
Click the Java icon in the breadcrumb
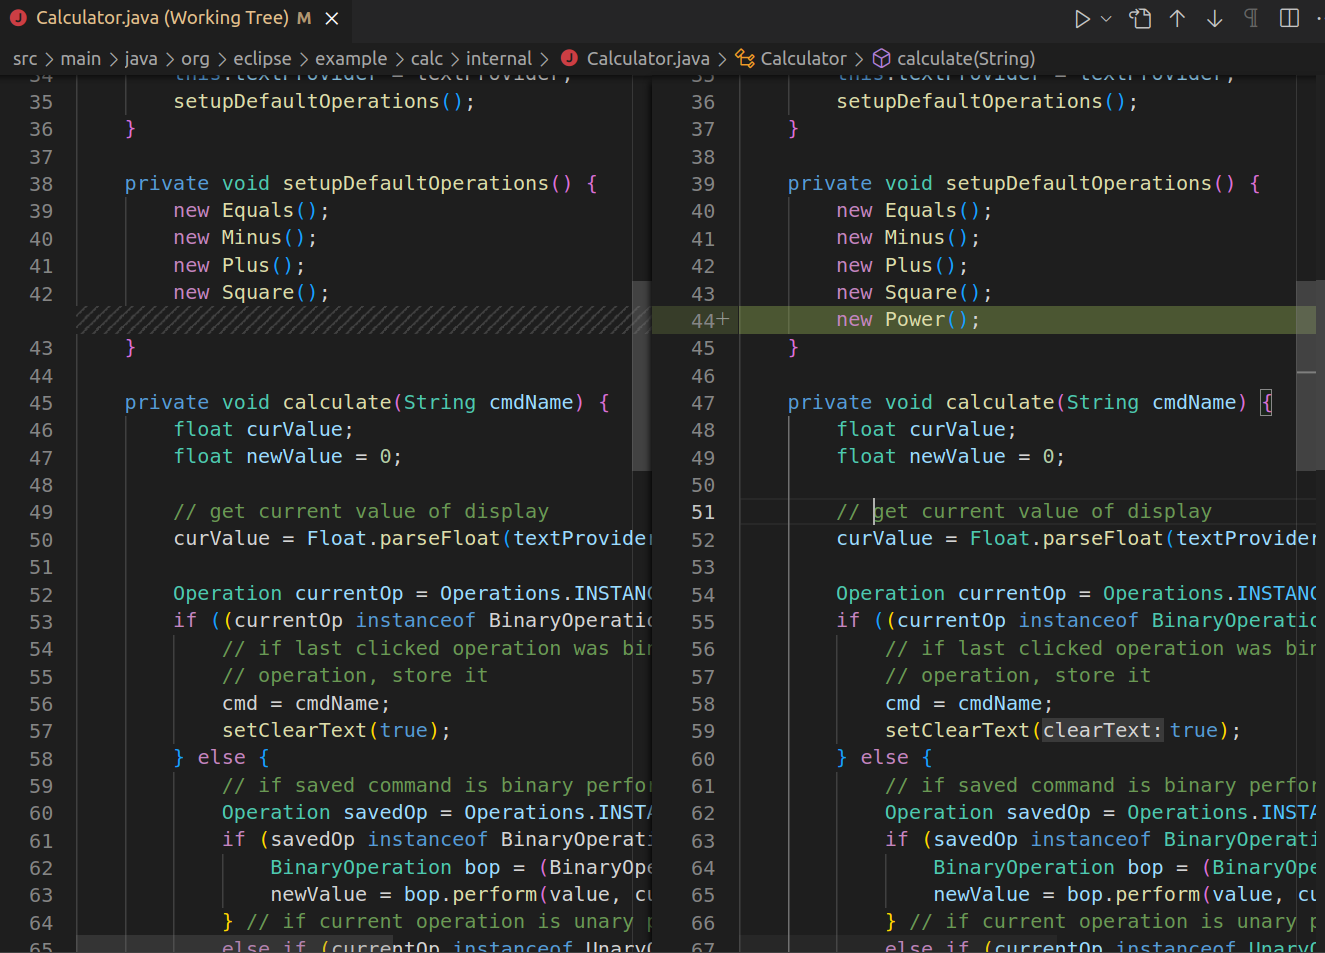[x=569, y=58]
